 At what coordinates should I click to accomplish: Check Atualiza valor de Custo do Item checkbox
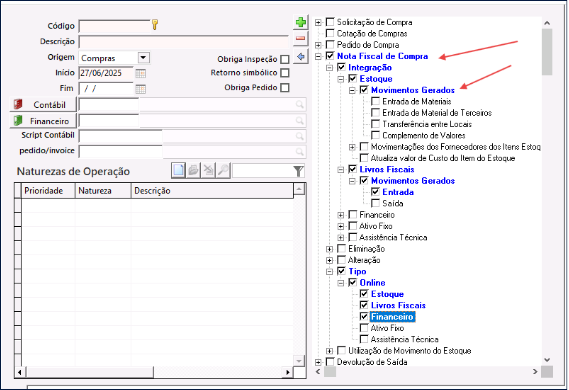364,158
